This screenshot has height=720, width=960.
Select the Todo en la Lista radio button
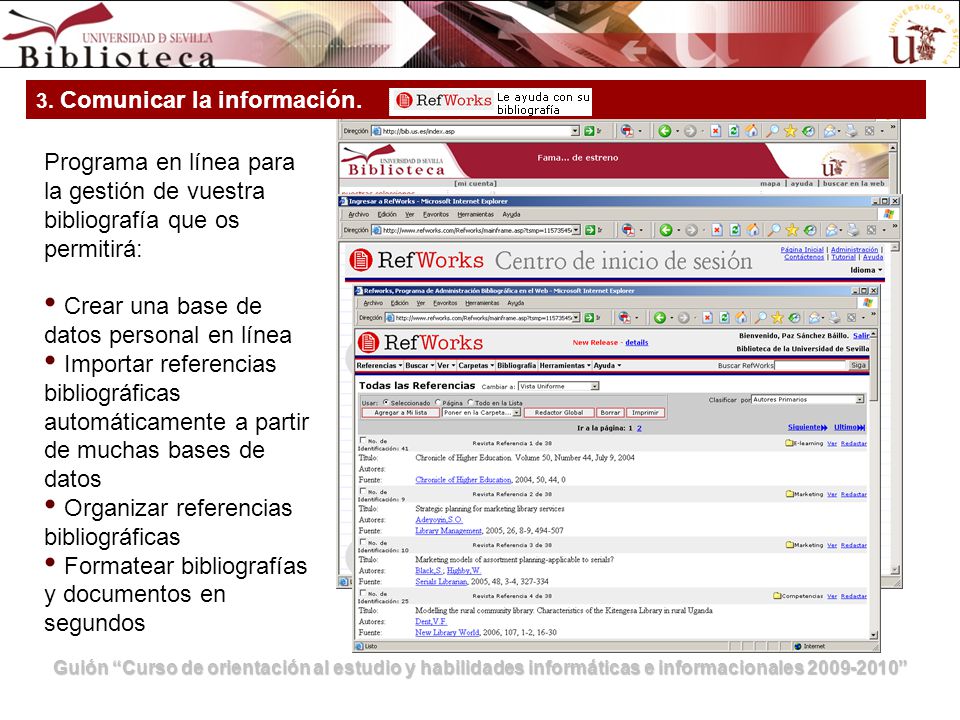tap(470, 403)
